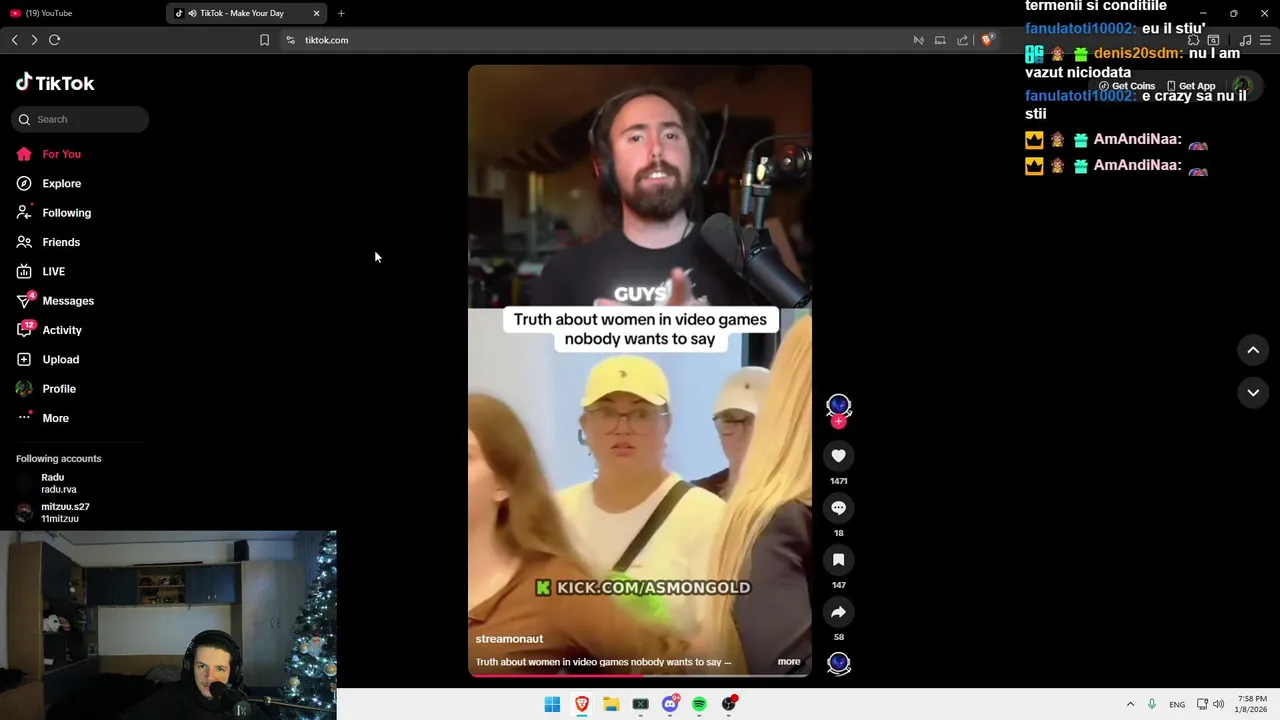Screen dimensions: 1280x720
Task: Click the Search input field
Action: click(80, 119)
